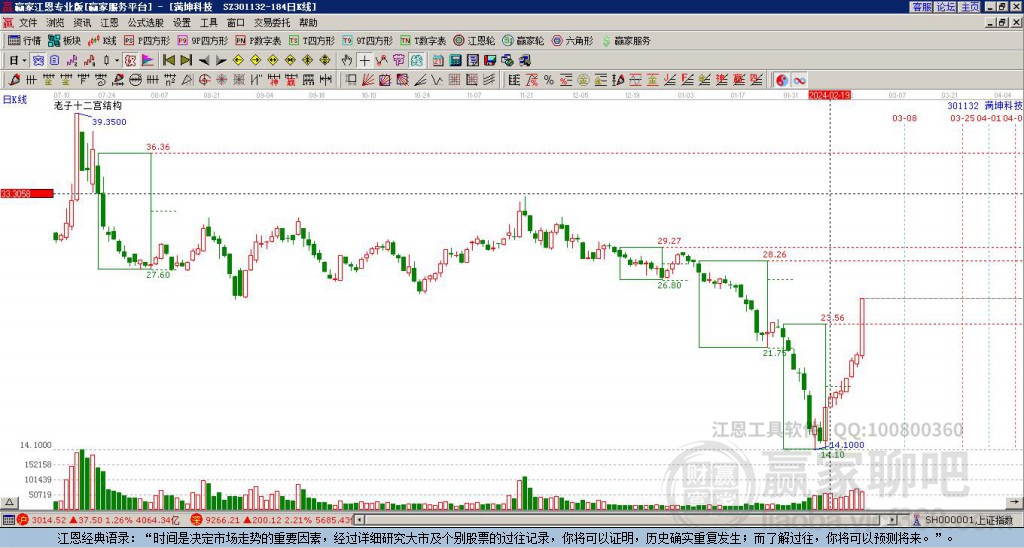Open the T数字表 tool

(x=423, y=40)
